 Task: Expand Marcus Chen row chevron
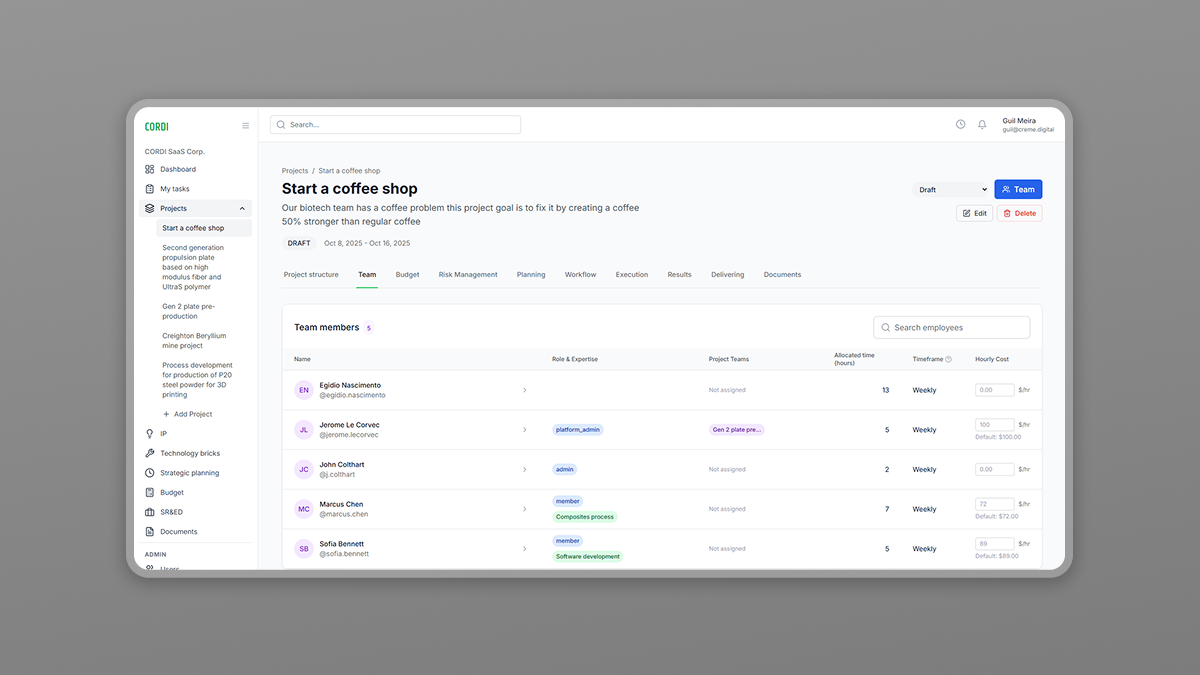(x=525, y=509)
